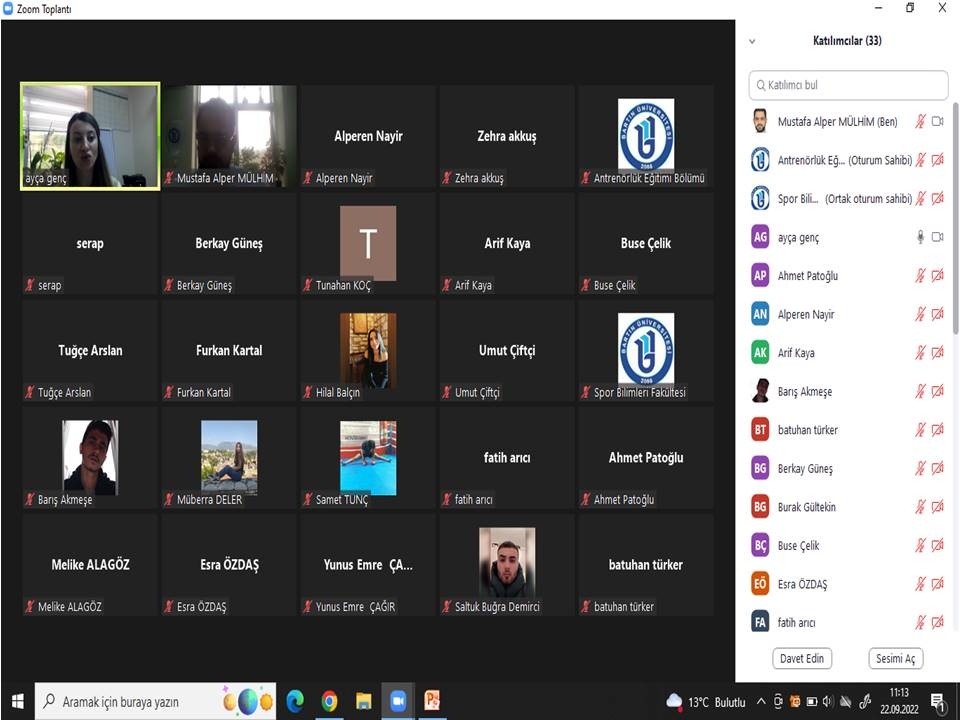The width and height of the screenshot is (960, 720).
Task: Collapse the Katılımcılar panel with the chevron
Action: pos(752,42)
